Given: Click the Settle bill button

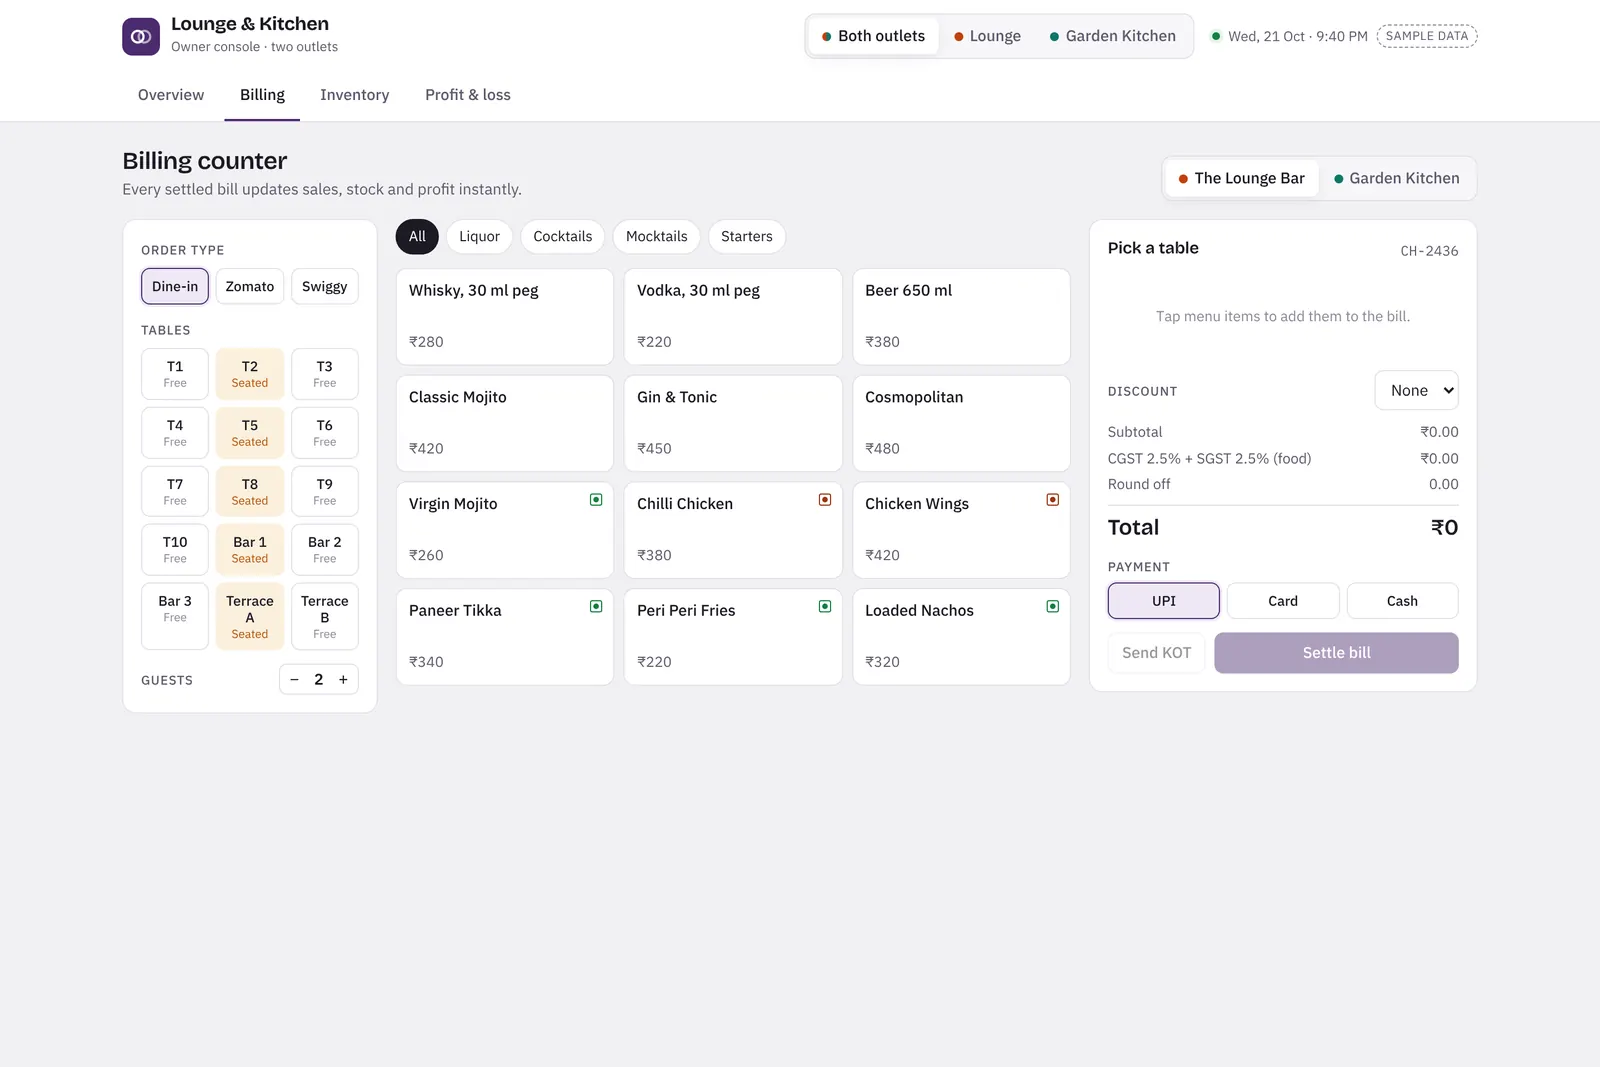Looking at the screenshot, I should click(x=1336, y=653).
